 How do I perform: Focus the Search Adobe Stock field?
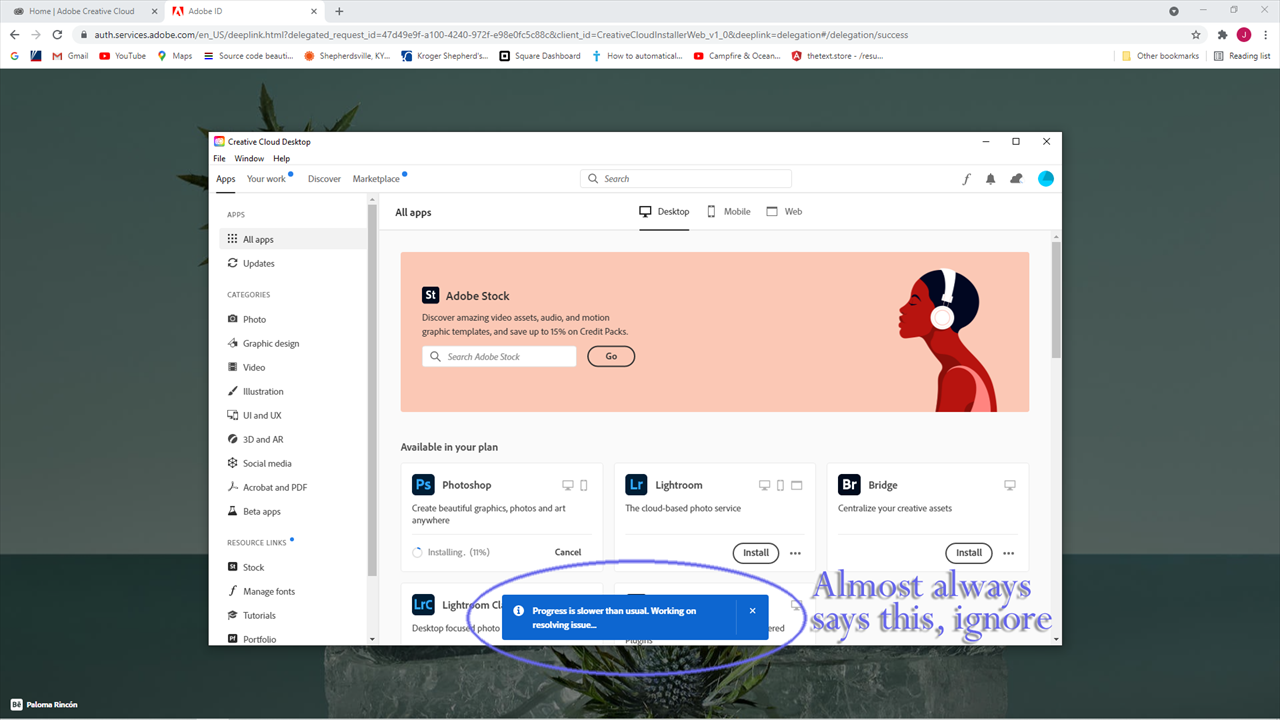(499, 356)
